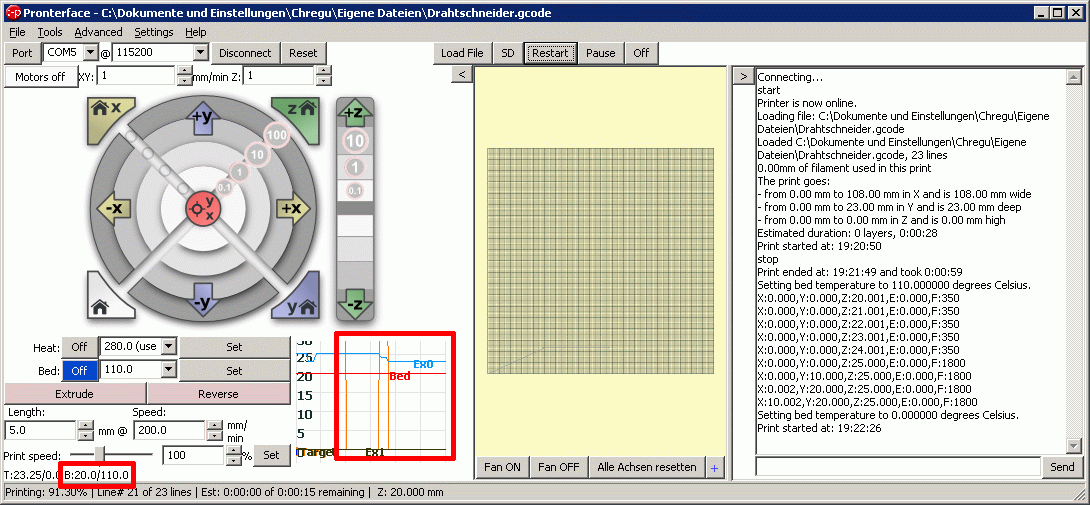Expand the 115200 baud rate dropdown
This screenshot has width=1090, height=505.
tap(201, 52)
